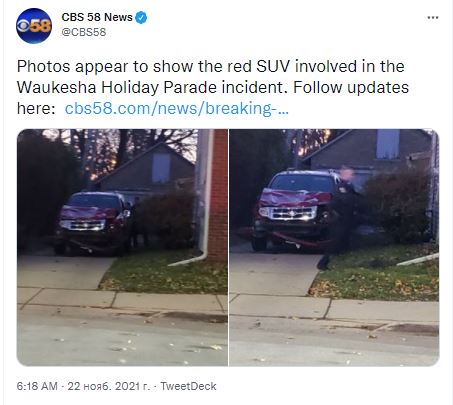Click the TweetDeck source label
This screenshot has width=453, height=405.
pos(188,386)
